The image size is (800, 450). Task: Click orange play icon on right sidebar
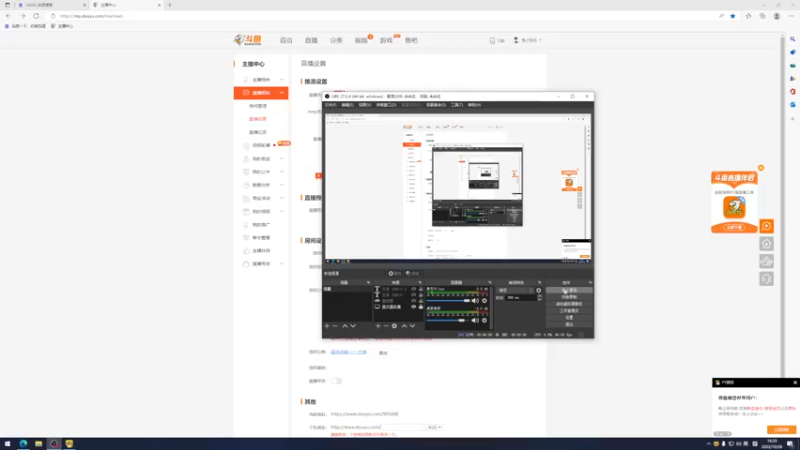[766, 226]
